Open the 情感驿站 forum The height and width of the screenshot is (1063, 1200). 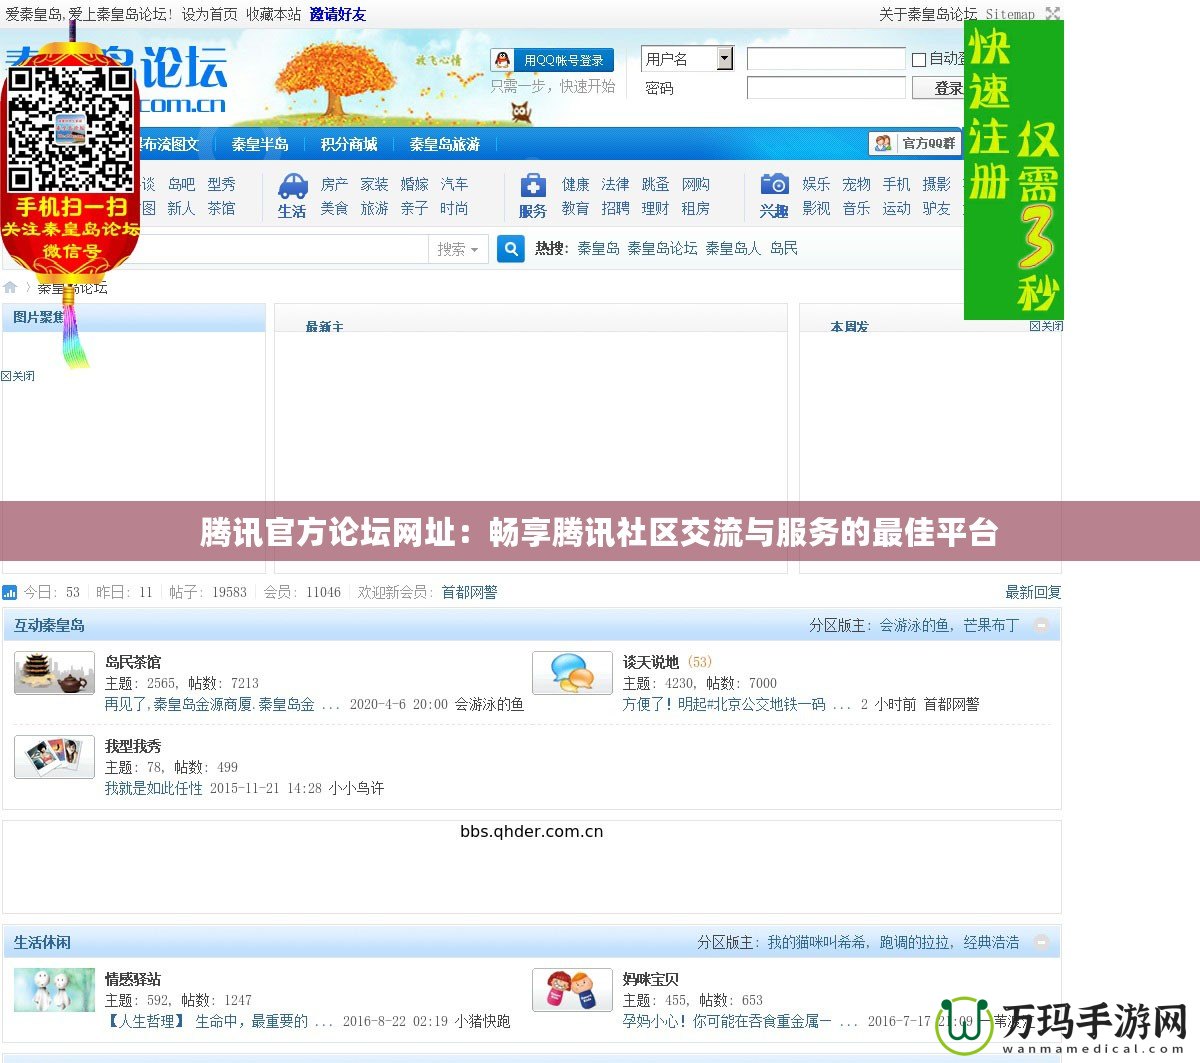(133, 979)
